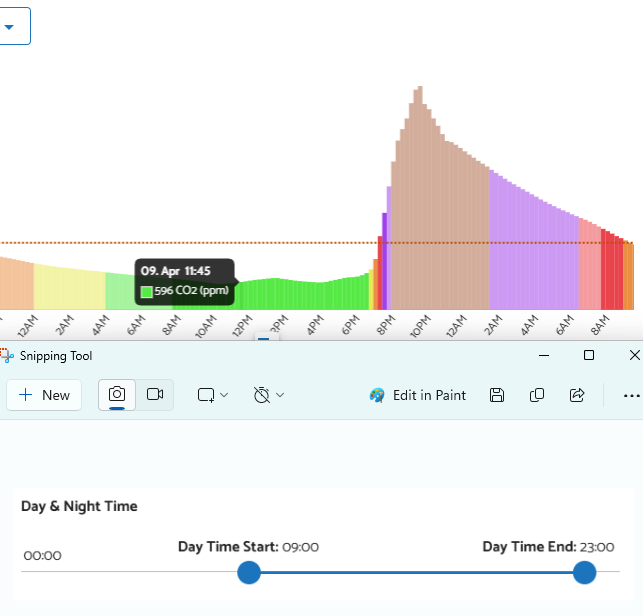The height and width of the screenshot is (616, 643).
Task: Click the small blue marker below the chart axis
Action: tap(263, 338)
